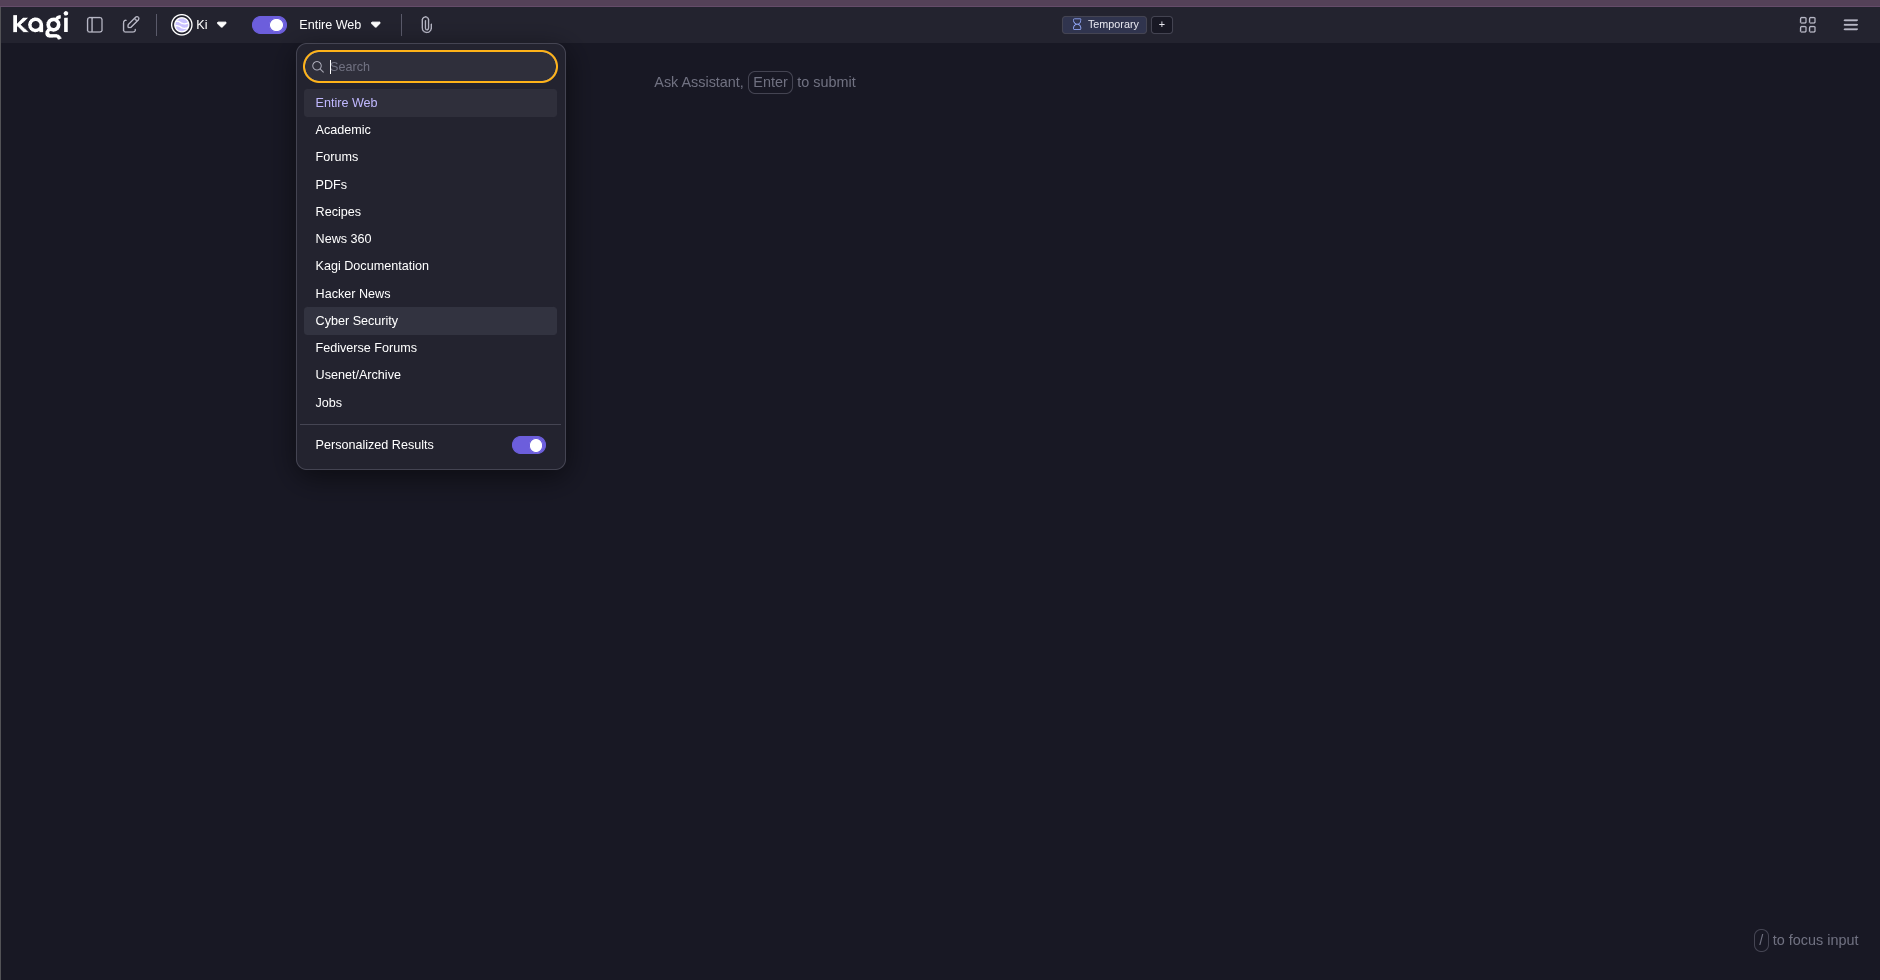
Task: Choose the Usenet/Archive lens
Action: point(358,375)
